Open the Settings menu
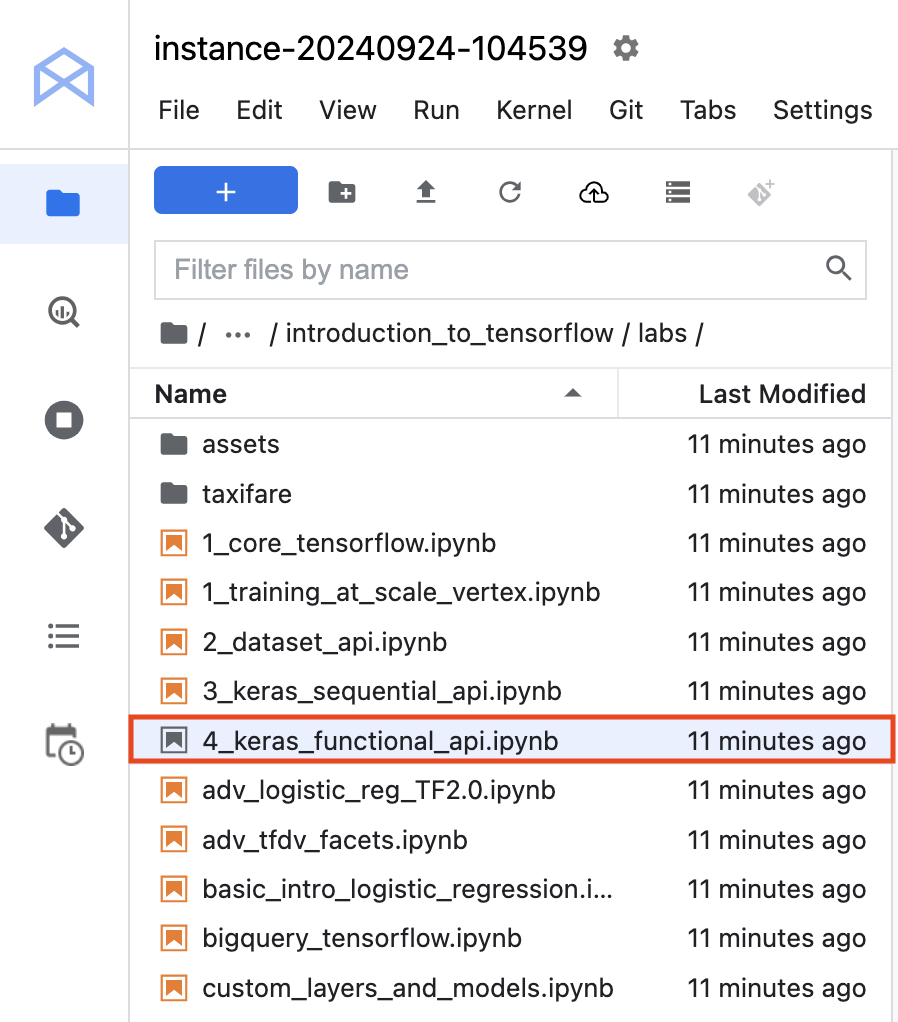The height and width of the screenshot is (1022, 898). coord(822,110)
